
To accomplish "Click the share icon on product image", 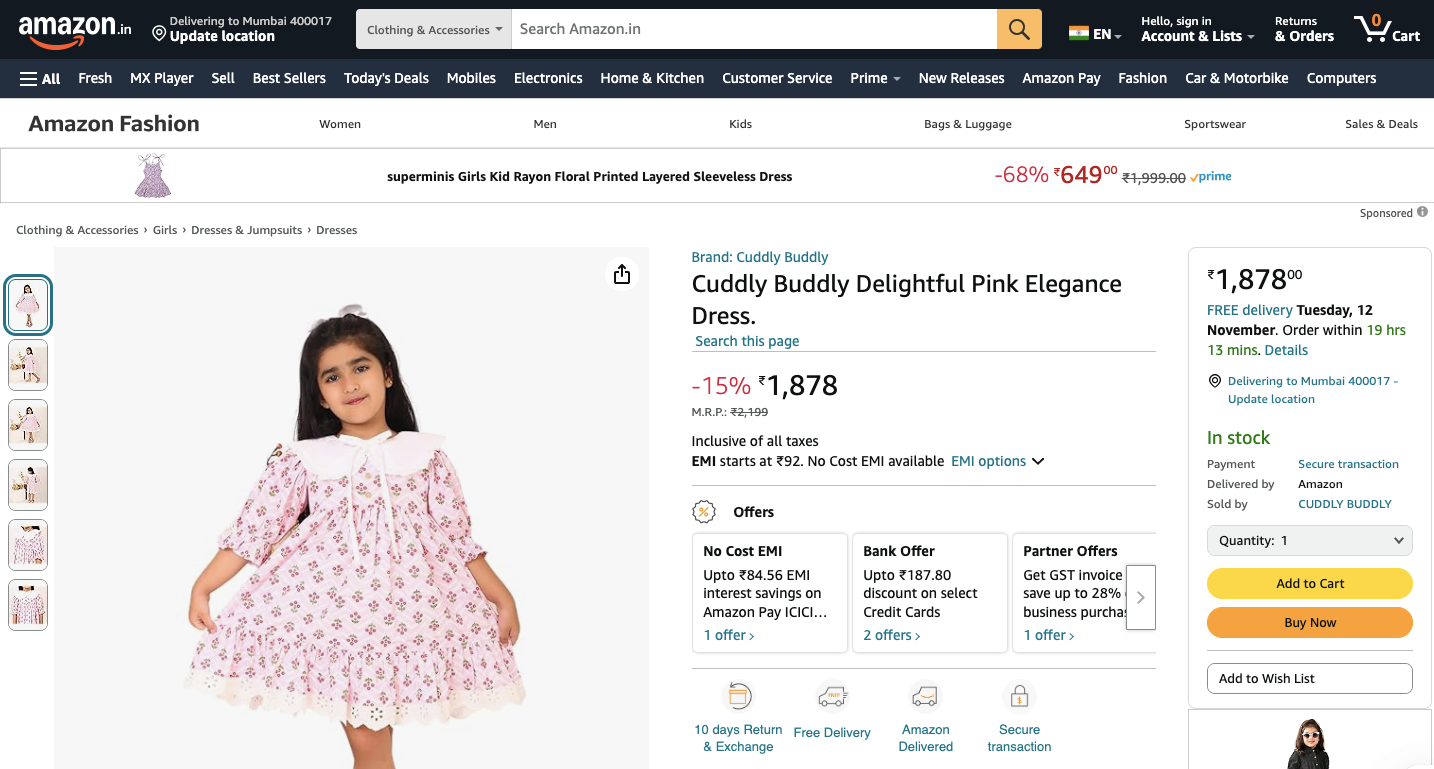I will tap(622, 274).
